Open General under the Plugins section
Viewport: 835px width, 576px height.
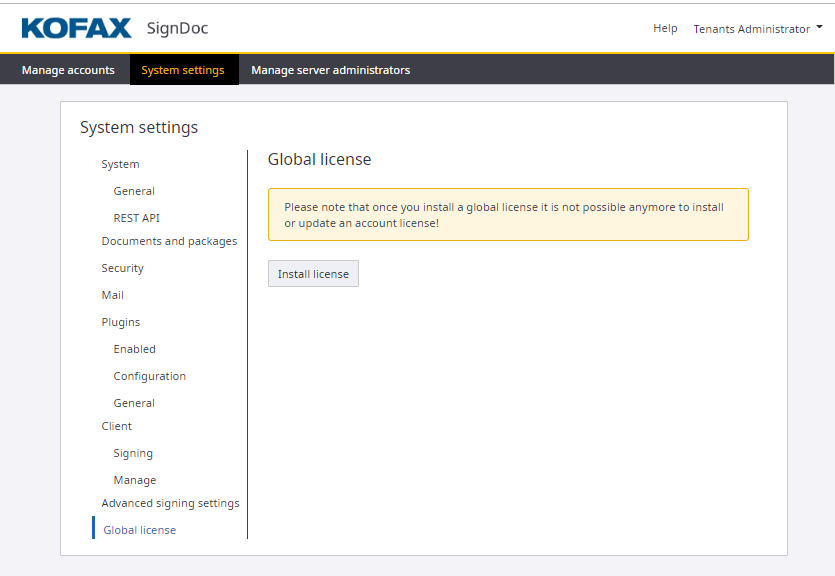click(x=134, y=403)
